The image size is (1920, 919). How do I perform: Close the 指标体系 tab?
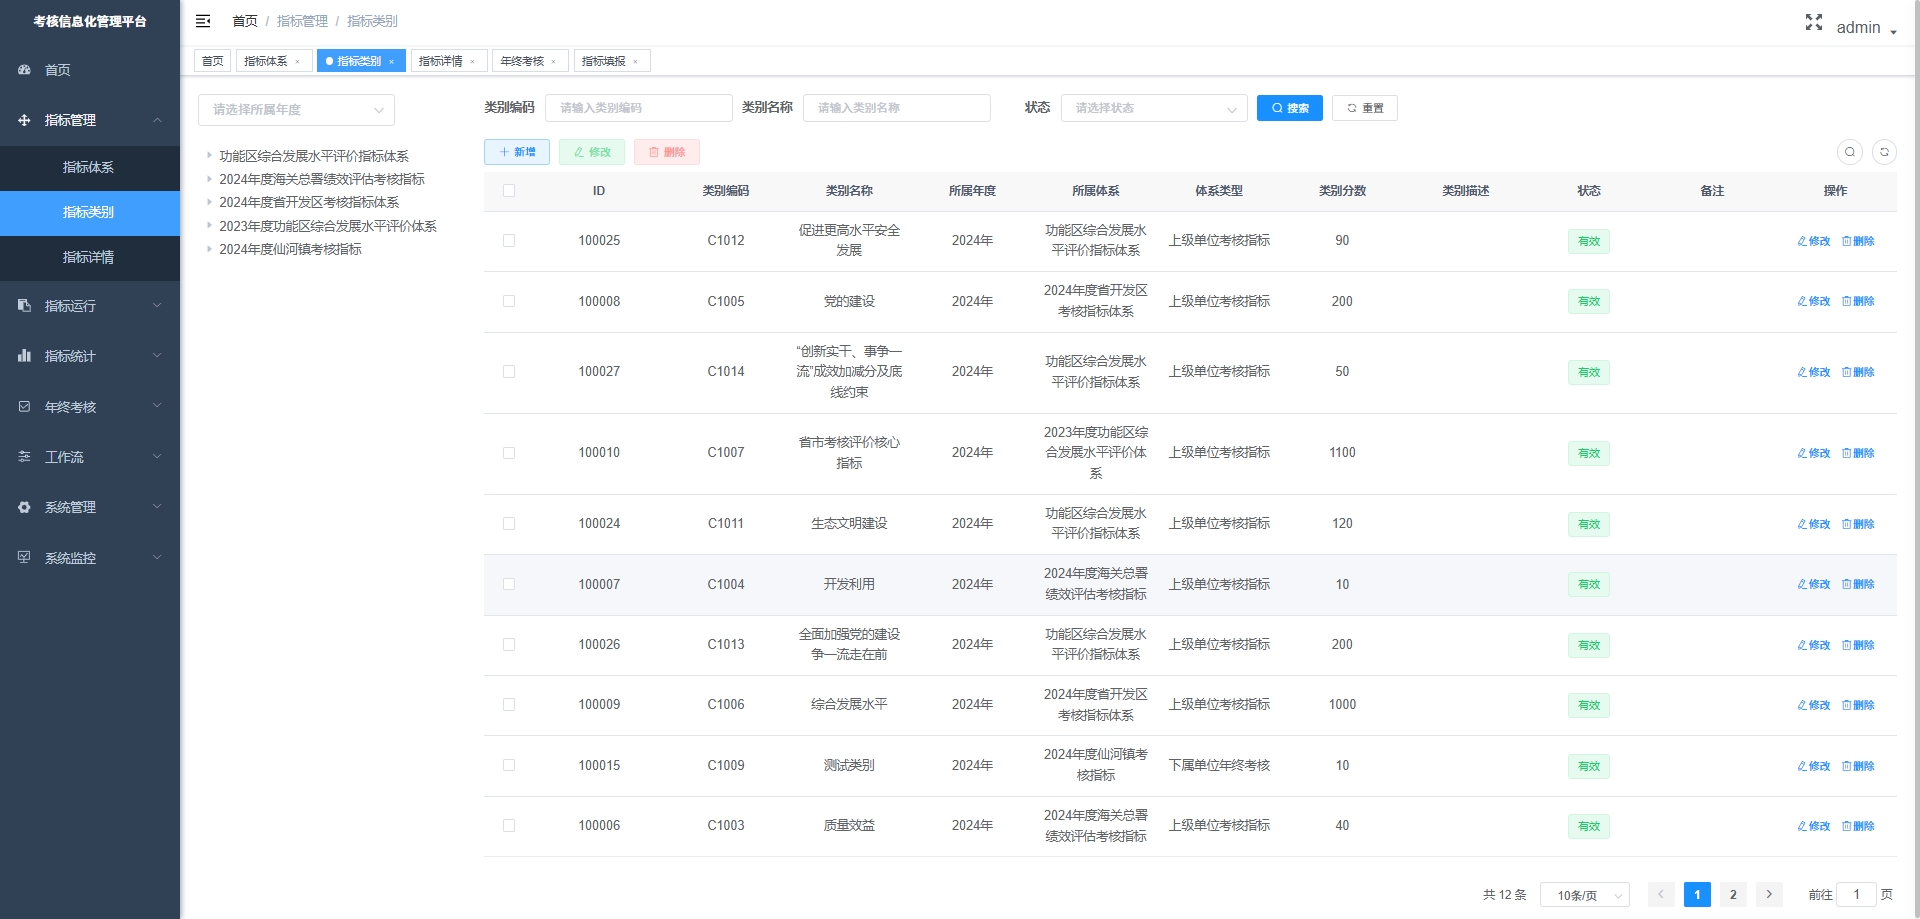(x=298, y=62)
